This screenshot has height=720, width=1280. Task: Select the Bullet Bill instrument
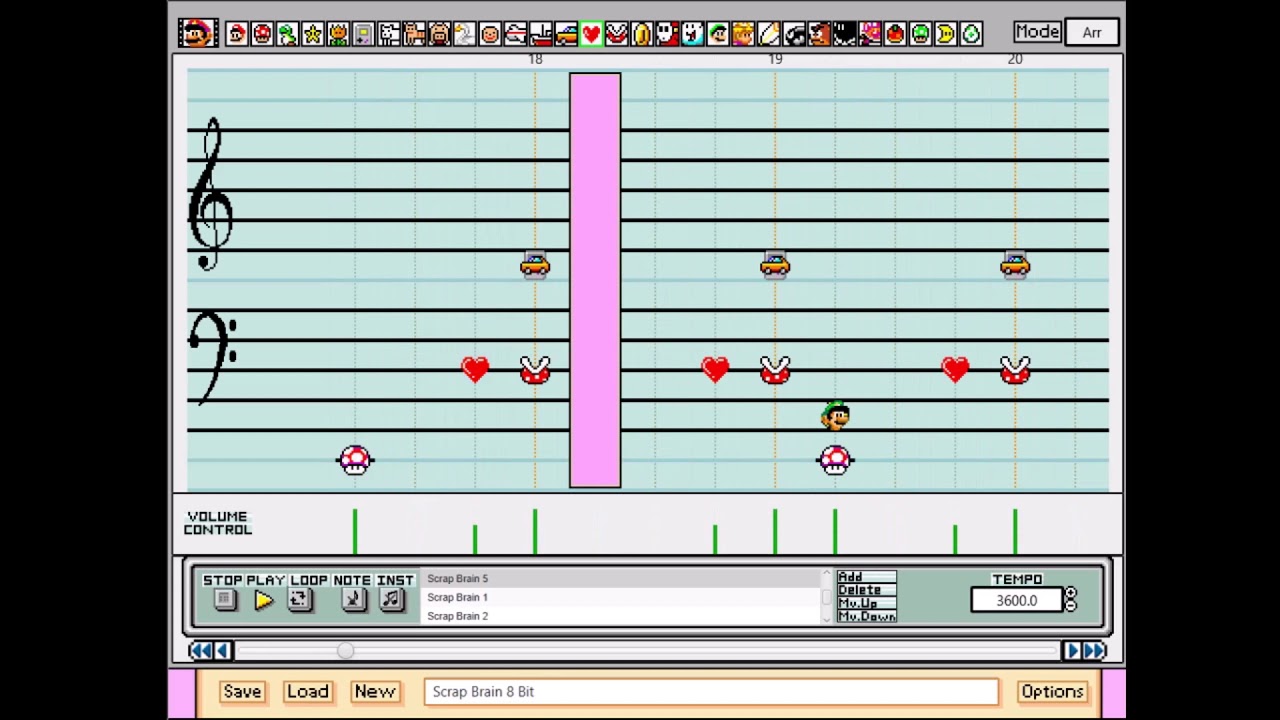[x=795, y=34]
